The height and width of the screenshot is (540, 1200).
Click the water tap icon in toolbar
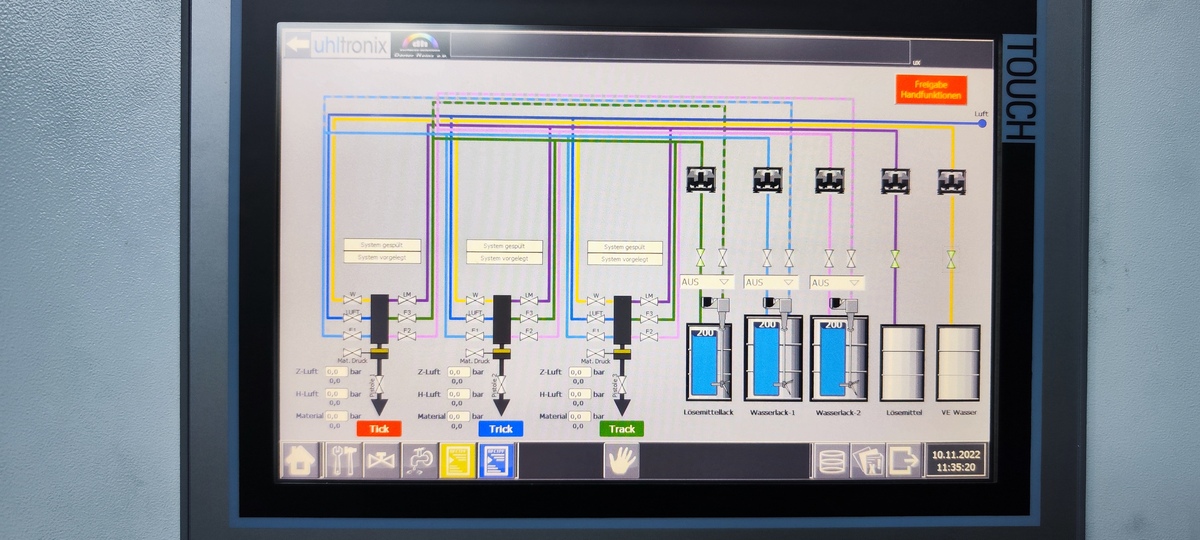pos(420,461)
